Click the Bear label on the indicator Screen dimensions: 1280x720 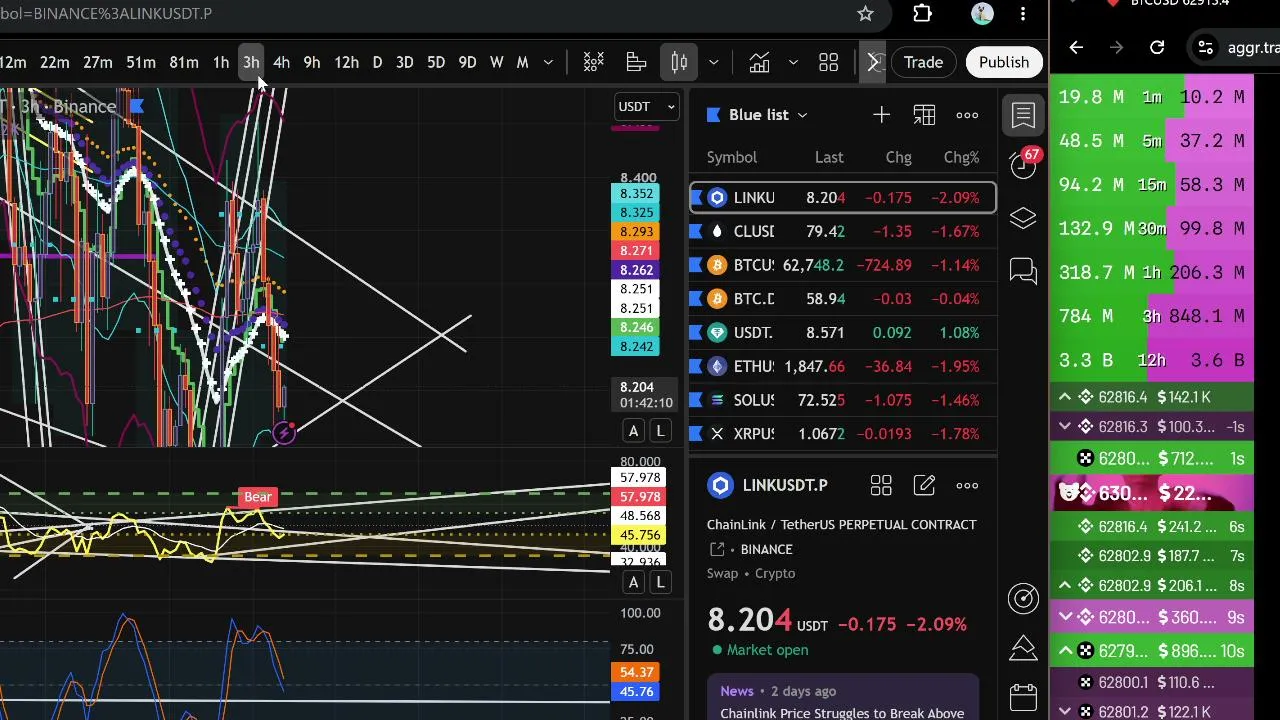point(258,497)
